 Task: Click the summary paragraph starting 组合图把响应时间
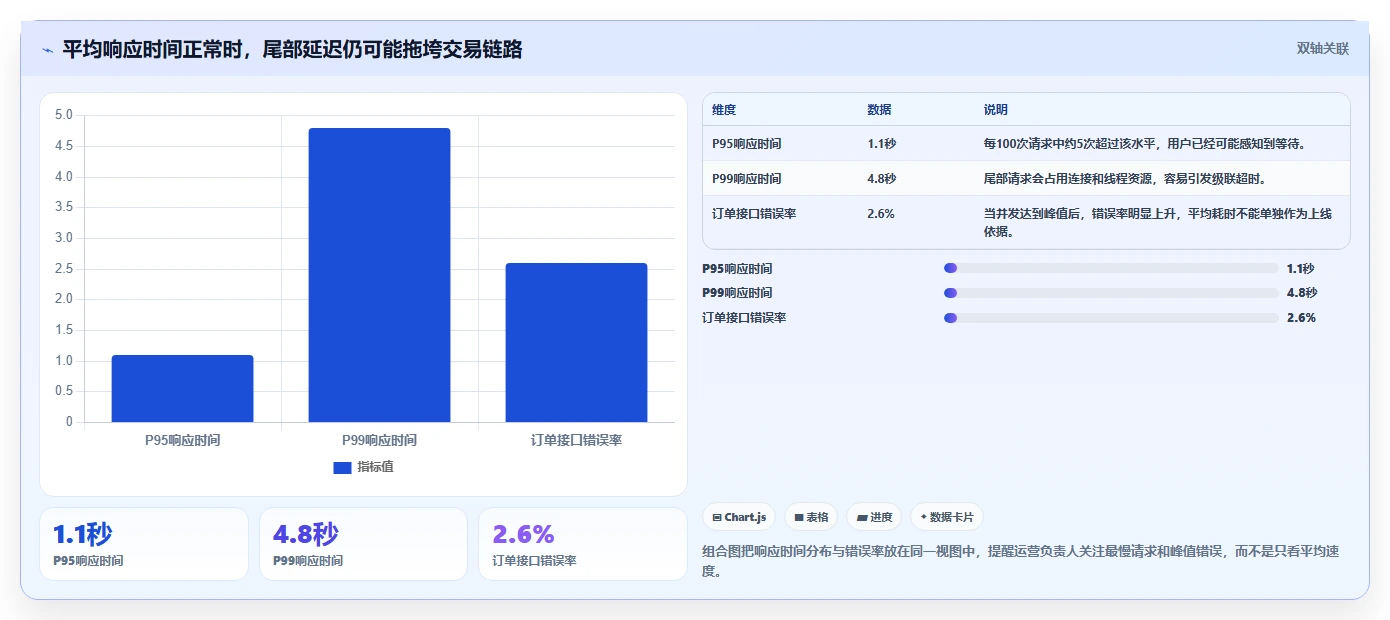(1022, 561)
